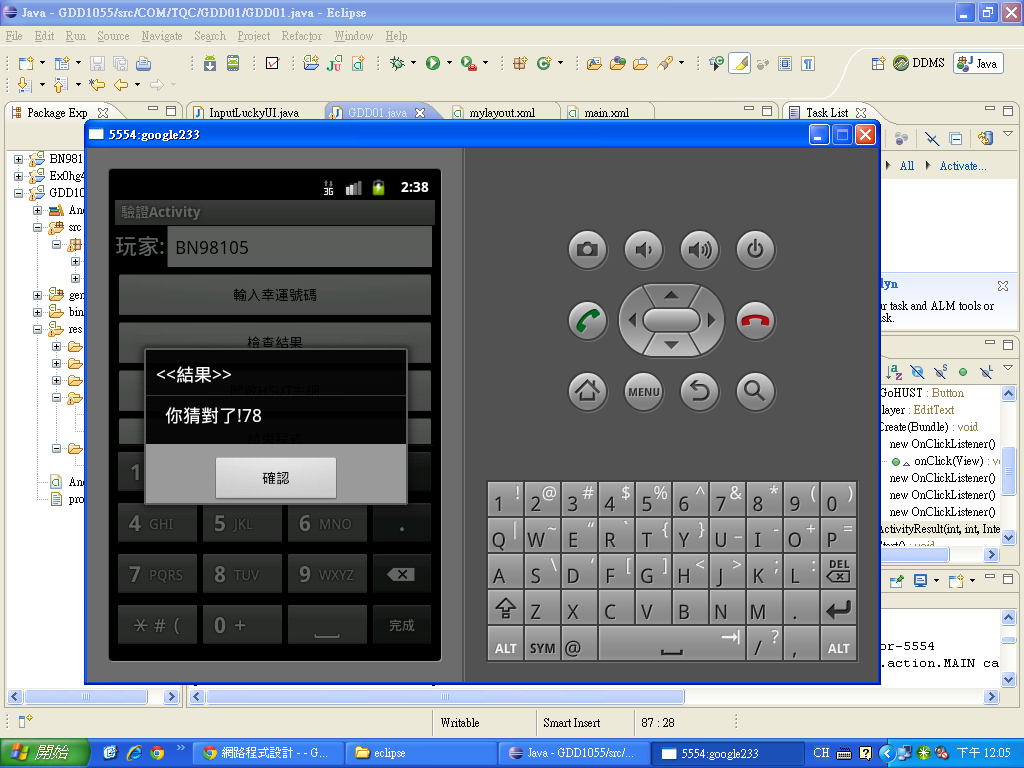Toggle the keyboard's left ALT key

click(506, 648)
